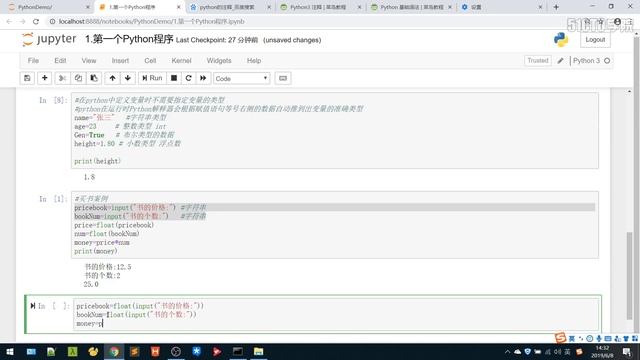
Task: Rename notebook via title 1.第一个Python程序
Action: 129,39
